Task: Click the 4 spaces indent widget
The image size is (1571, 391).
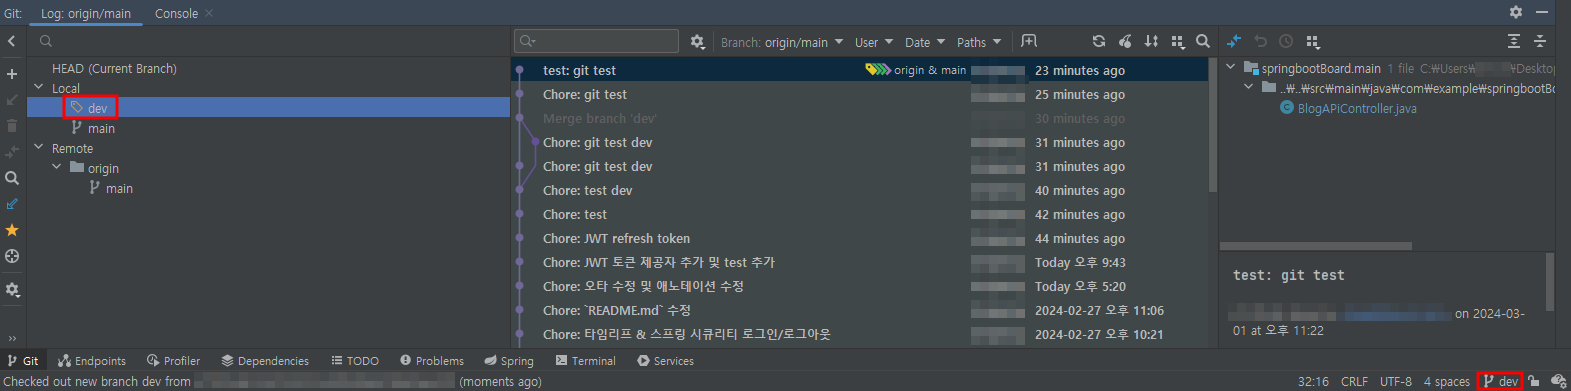Action: pos(1447,381)
